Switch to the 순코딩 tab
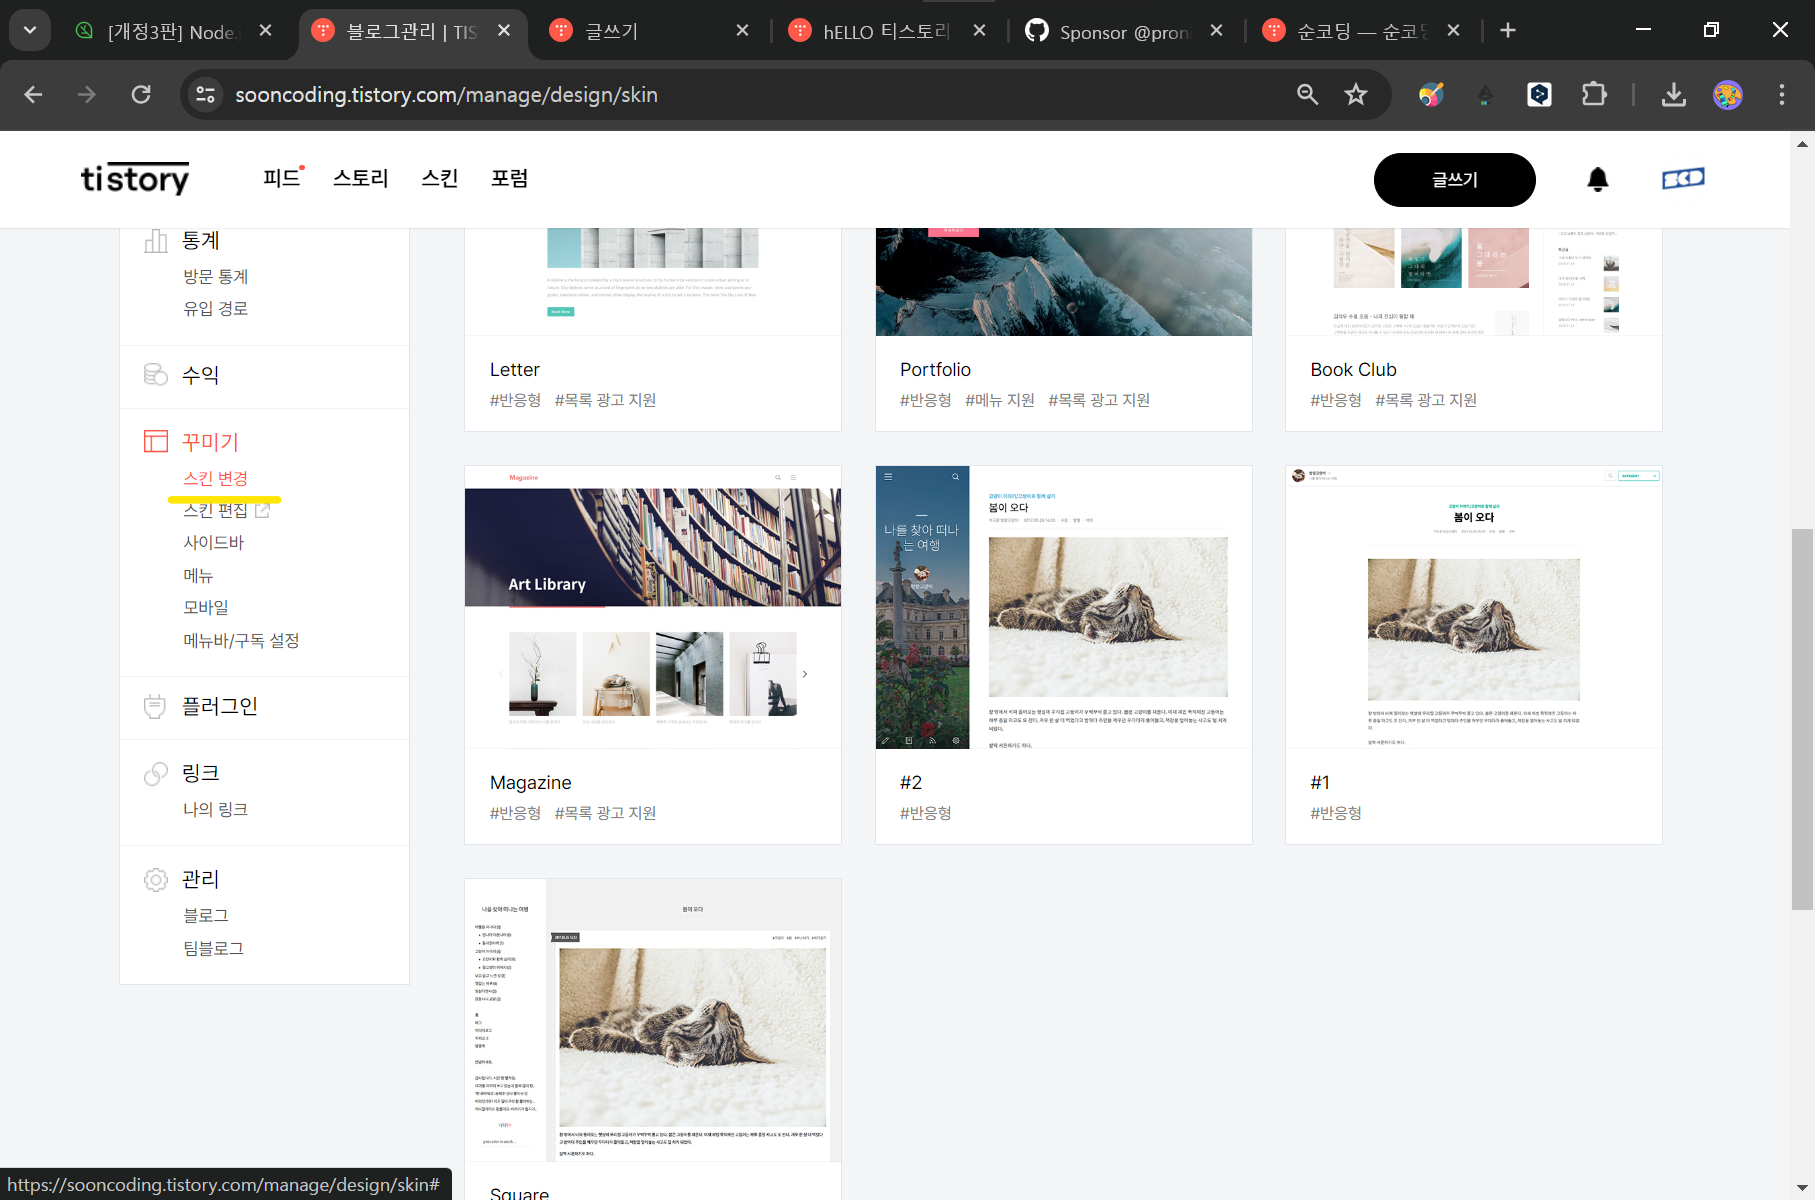Image resolution: width=1815 pixels, height=1200 pixels. click(1361, 31)
